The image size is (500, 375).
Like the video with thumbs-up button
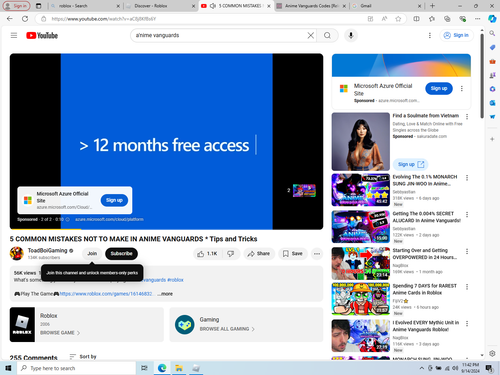207,254
